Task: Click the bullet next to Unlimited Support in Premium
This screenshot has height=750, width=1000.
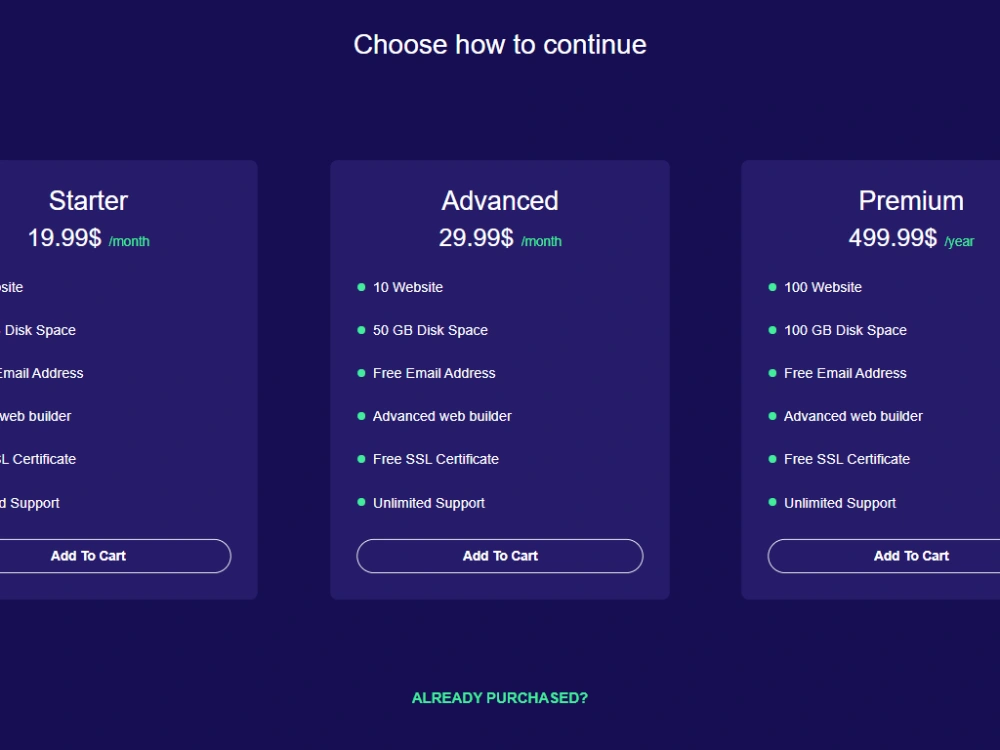Action: click(x=771, y=503)
